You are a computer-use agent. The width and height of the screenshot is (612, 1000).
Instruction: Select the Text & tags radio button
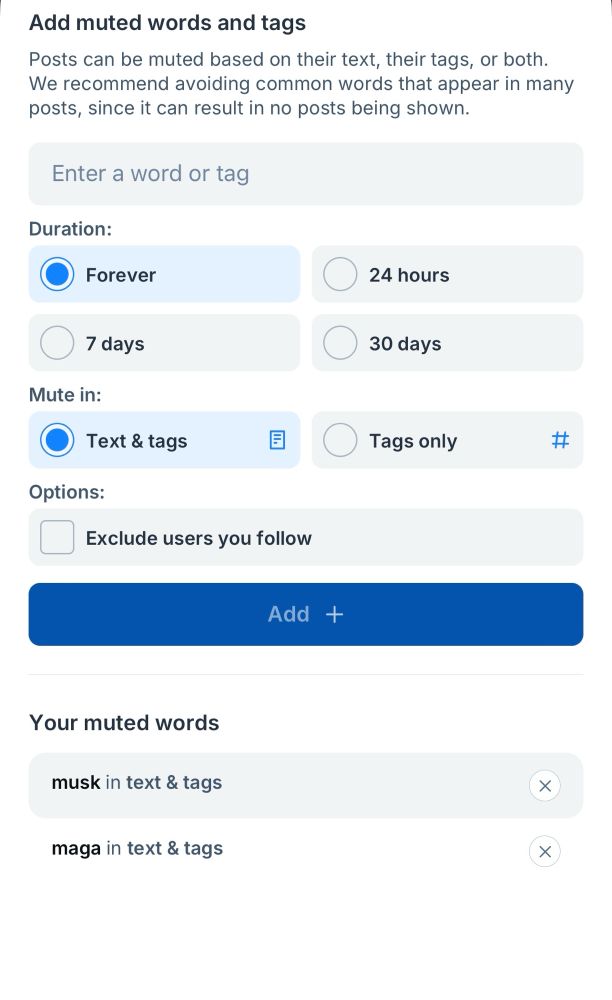tap(57, 440)
